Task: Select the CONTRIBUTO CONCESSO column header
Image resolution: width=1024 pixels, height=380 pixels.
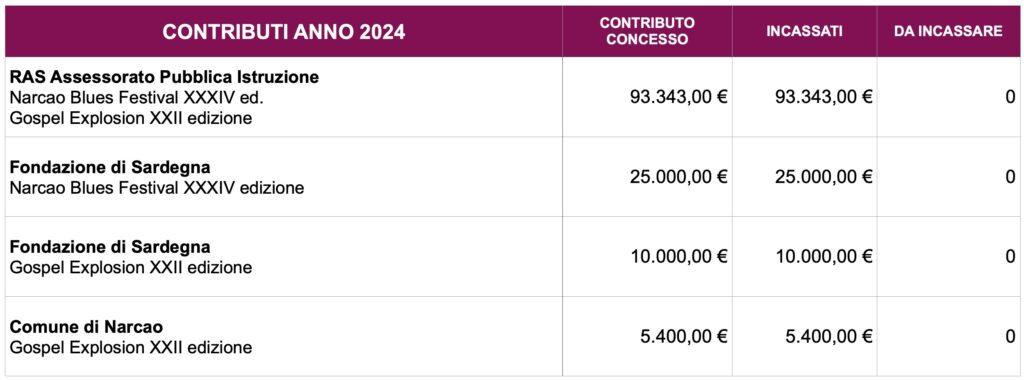Action: coord(647,31)
